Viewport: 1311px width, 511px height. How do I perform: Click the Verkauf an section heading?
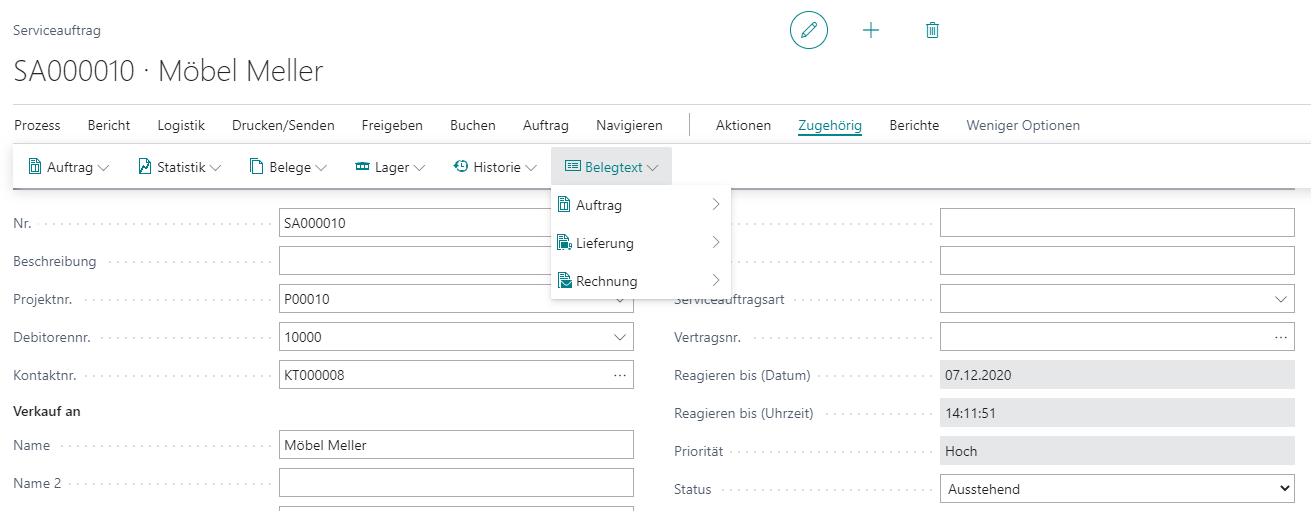point(47,411)
